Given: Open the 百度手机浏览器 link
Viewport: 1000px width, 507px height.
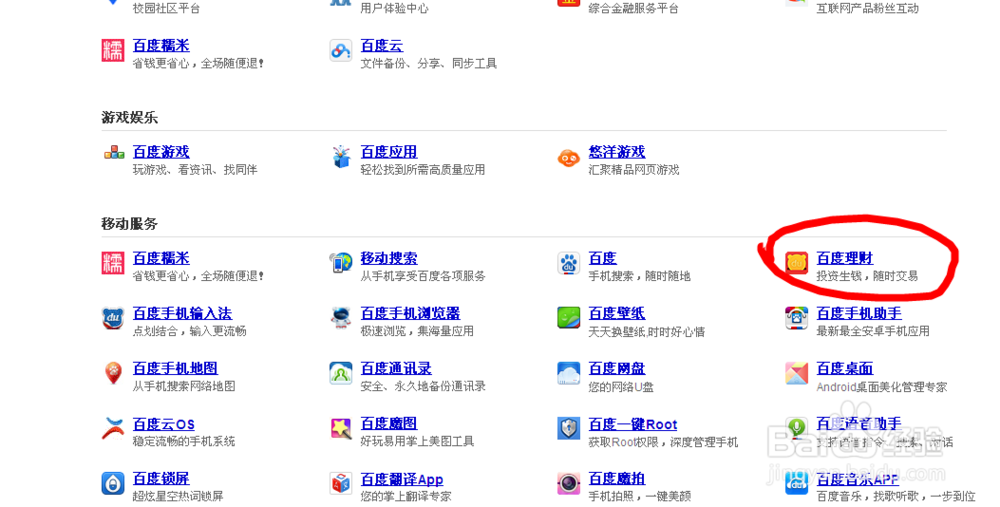Looking at the screenshot, I should coord(410,313).
